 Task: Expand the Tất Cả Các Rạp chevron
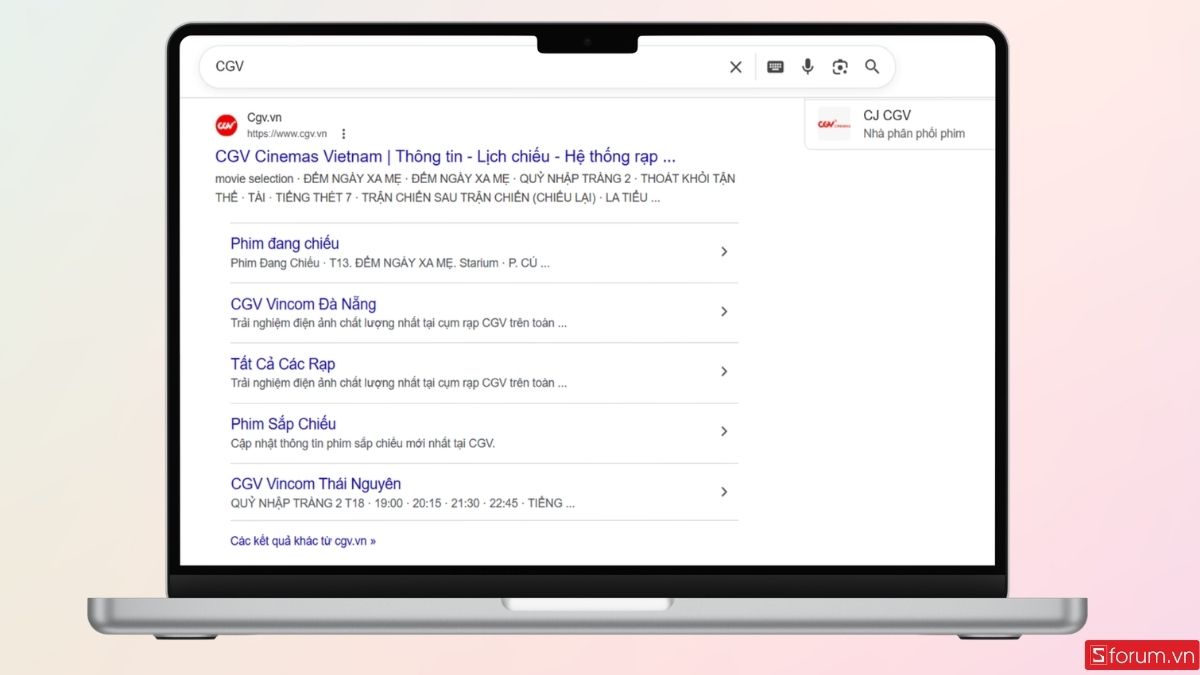tap(724, 371)
